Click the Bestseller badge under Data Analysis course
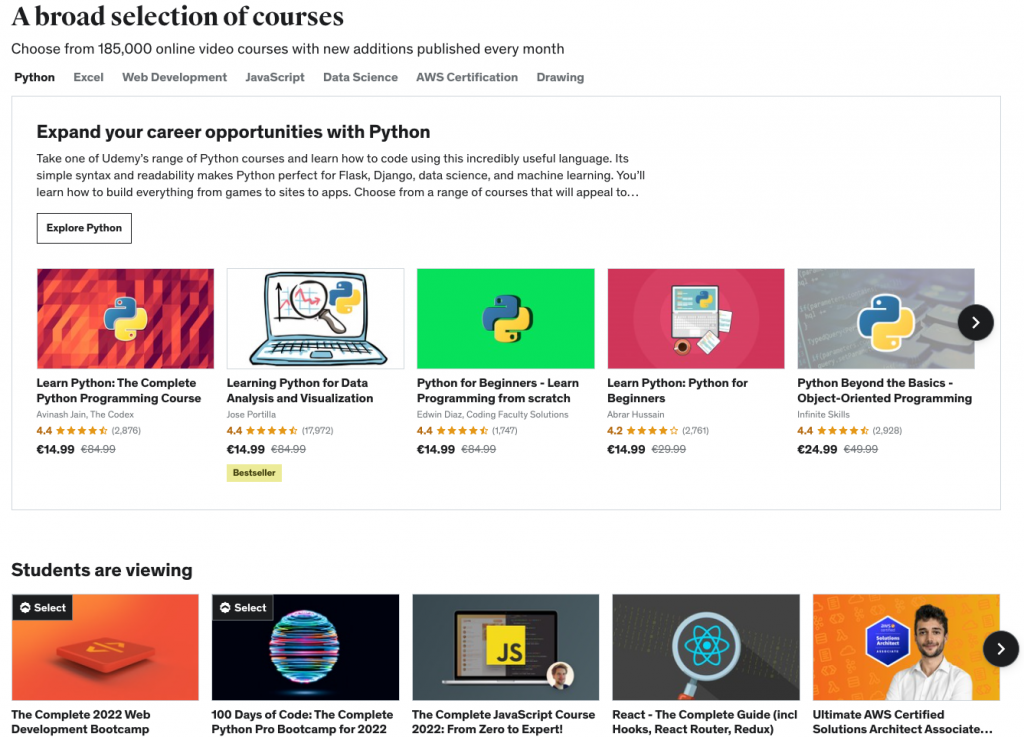Screen dimensions: 1024x737 254,473
